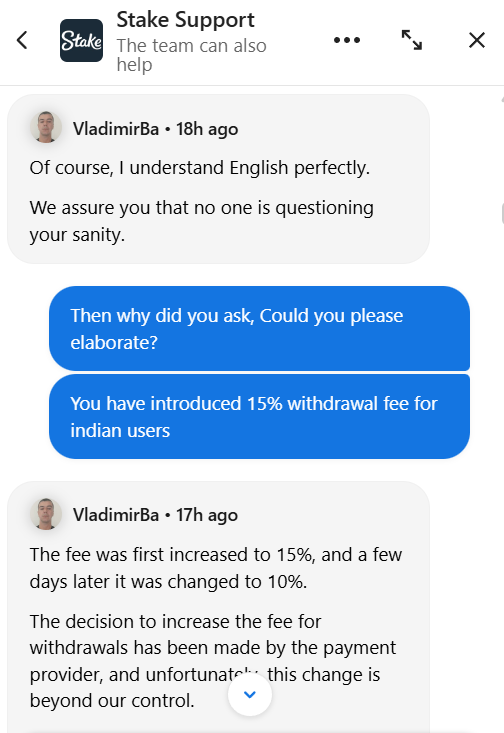
Task: Select the 'Then why did you ask' blue bubble
Action: tap(259, 329)
